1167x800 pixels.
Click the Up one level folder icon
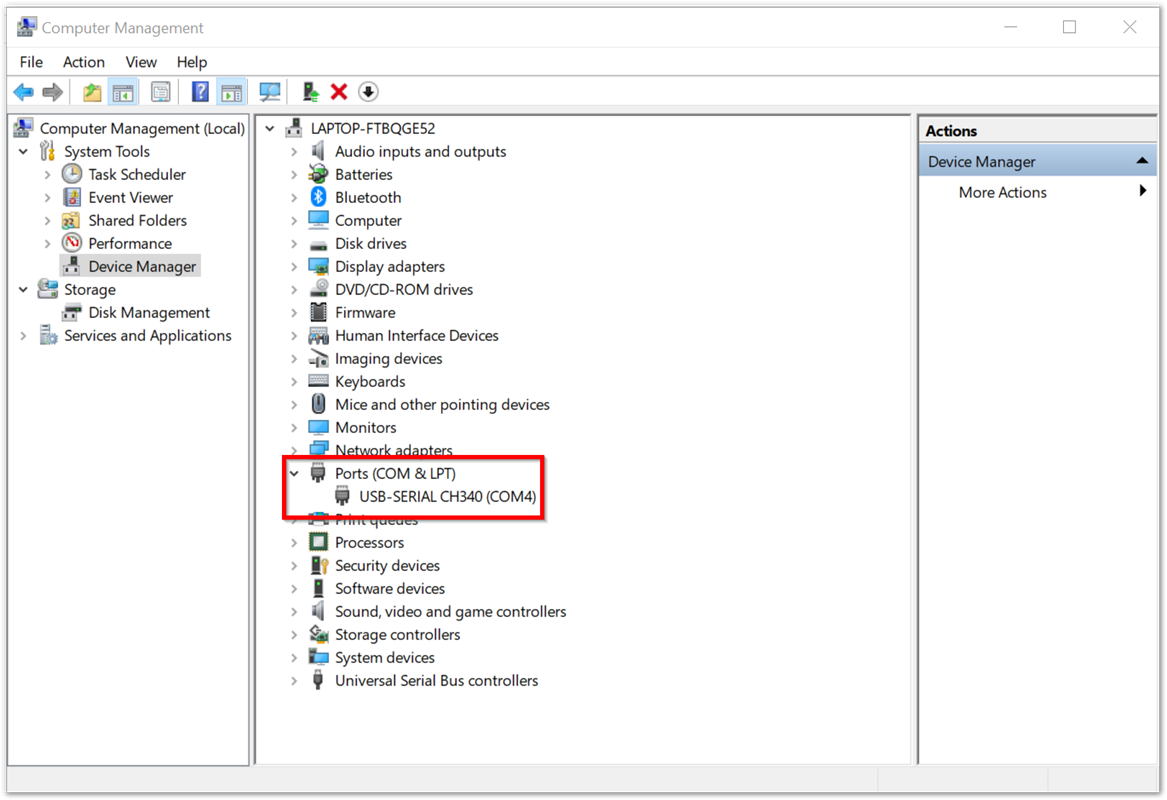coord(92,92)
